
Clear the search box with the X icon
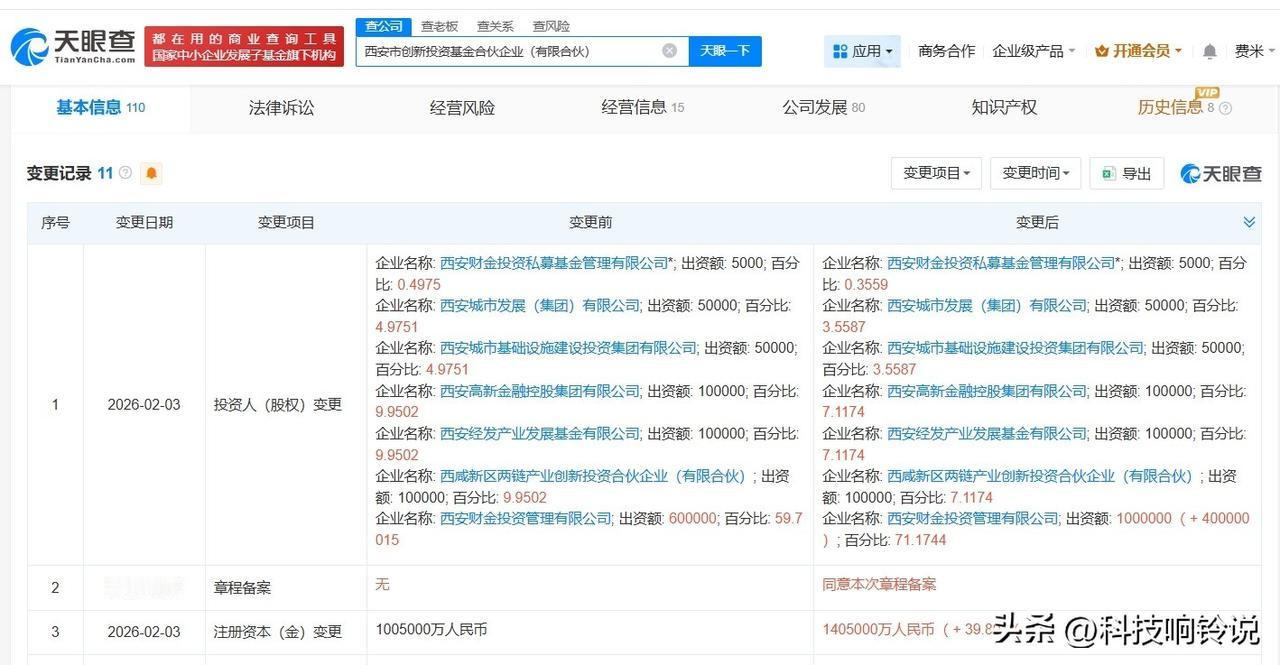click(x=669, y=51)
